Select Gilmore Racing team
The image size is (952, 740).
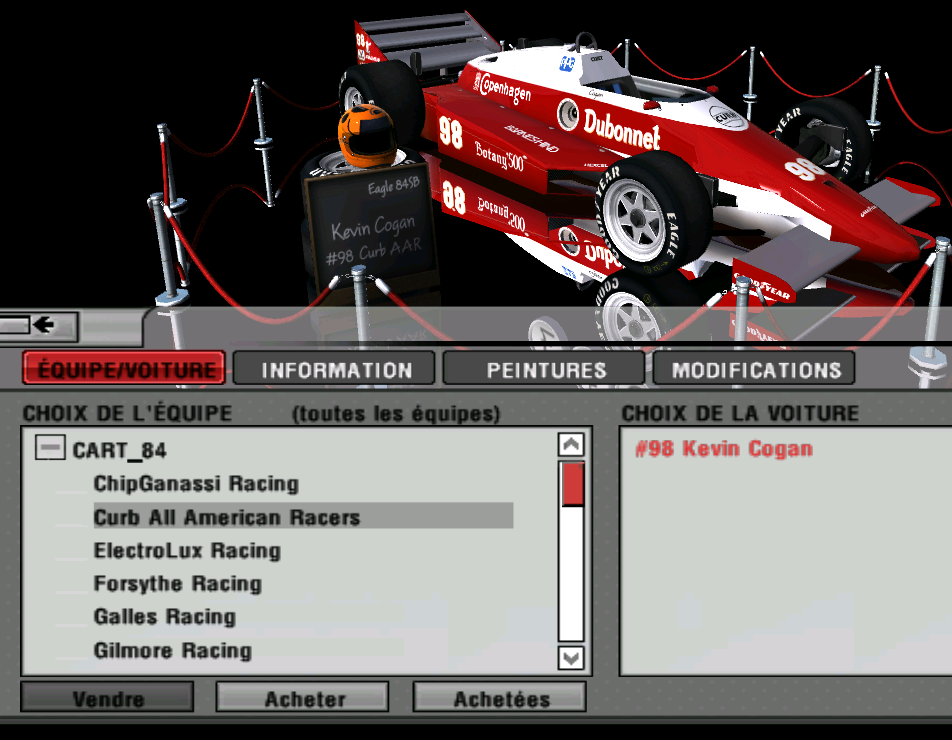pos(172,650)
